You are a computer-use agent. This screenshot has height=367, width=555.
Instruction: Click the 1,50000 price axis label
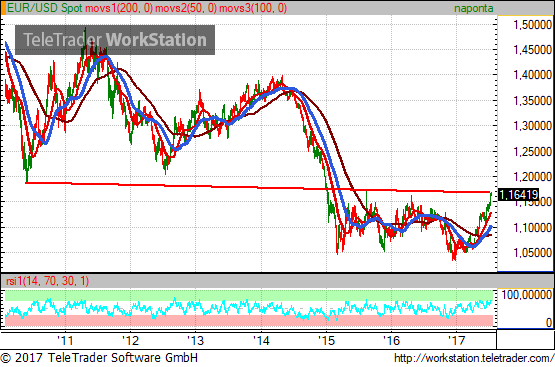pos(532,25)
